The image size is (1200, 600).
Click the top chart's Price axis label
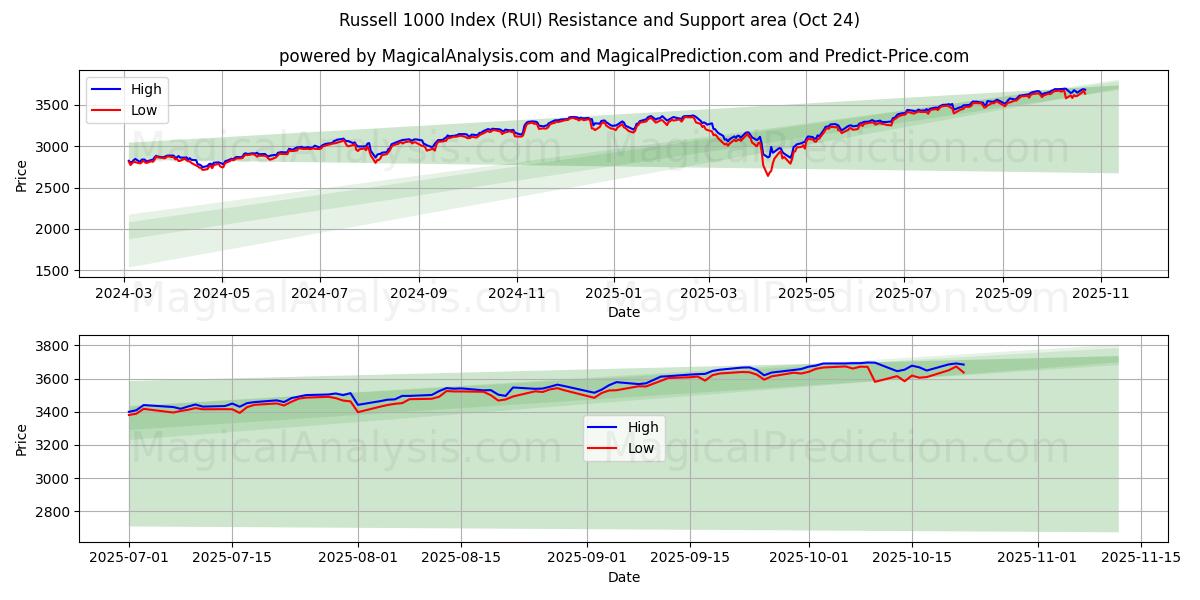[x=23, y=174]
